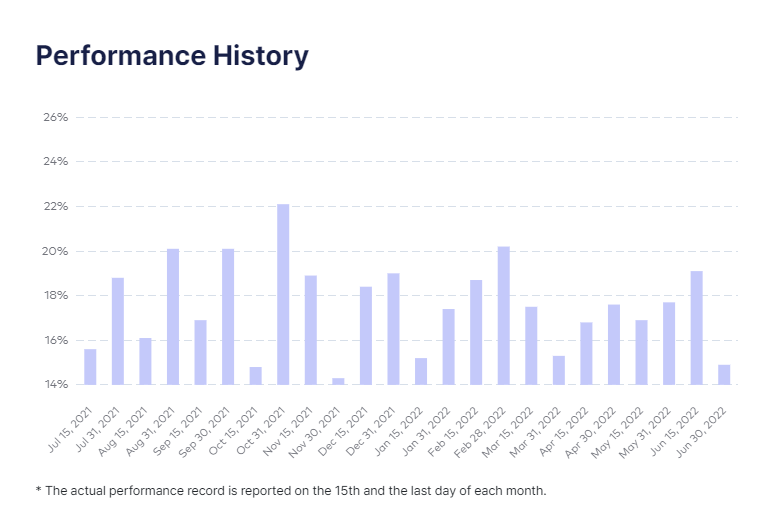Viewport: 776px width, 518px height.
Task: Click the 20% y-axis label
Action: (55, 251)
